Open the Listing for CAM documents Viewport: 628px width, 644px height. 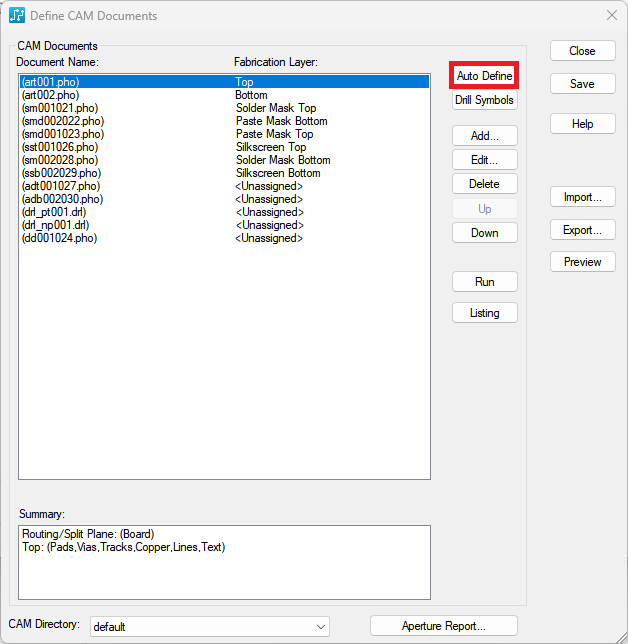484,313
